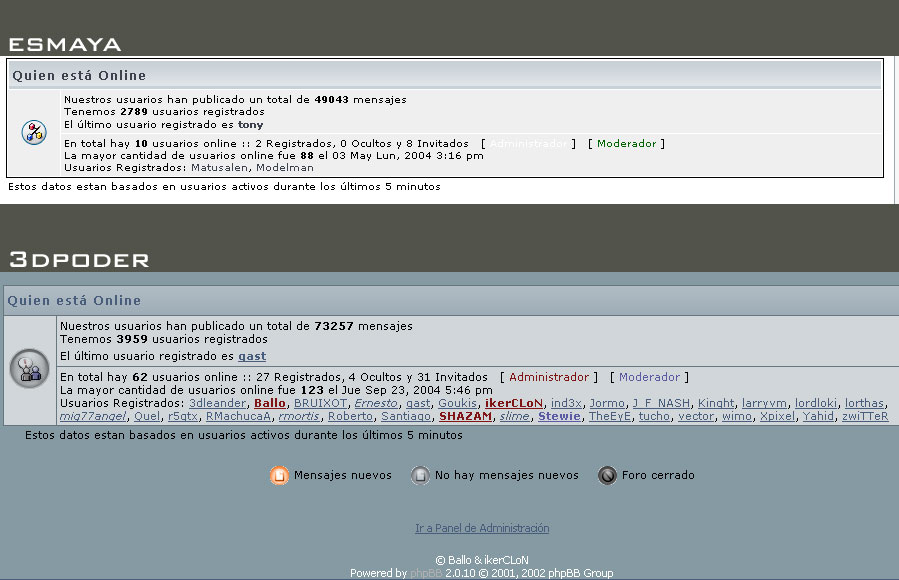Open lordloki's user profile
899x580 pixels.
point(816,403)
